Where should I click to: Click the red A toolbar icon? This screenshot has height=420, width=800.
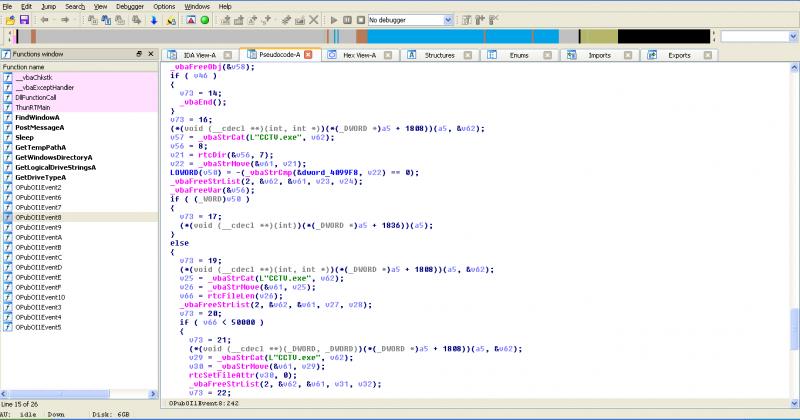click(191, 20)
